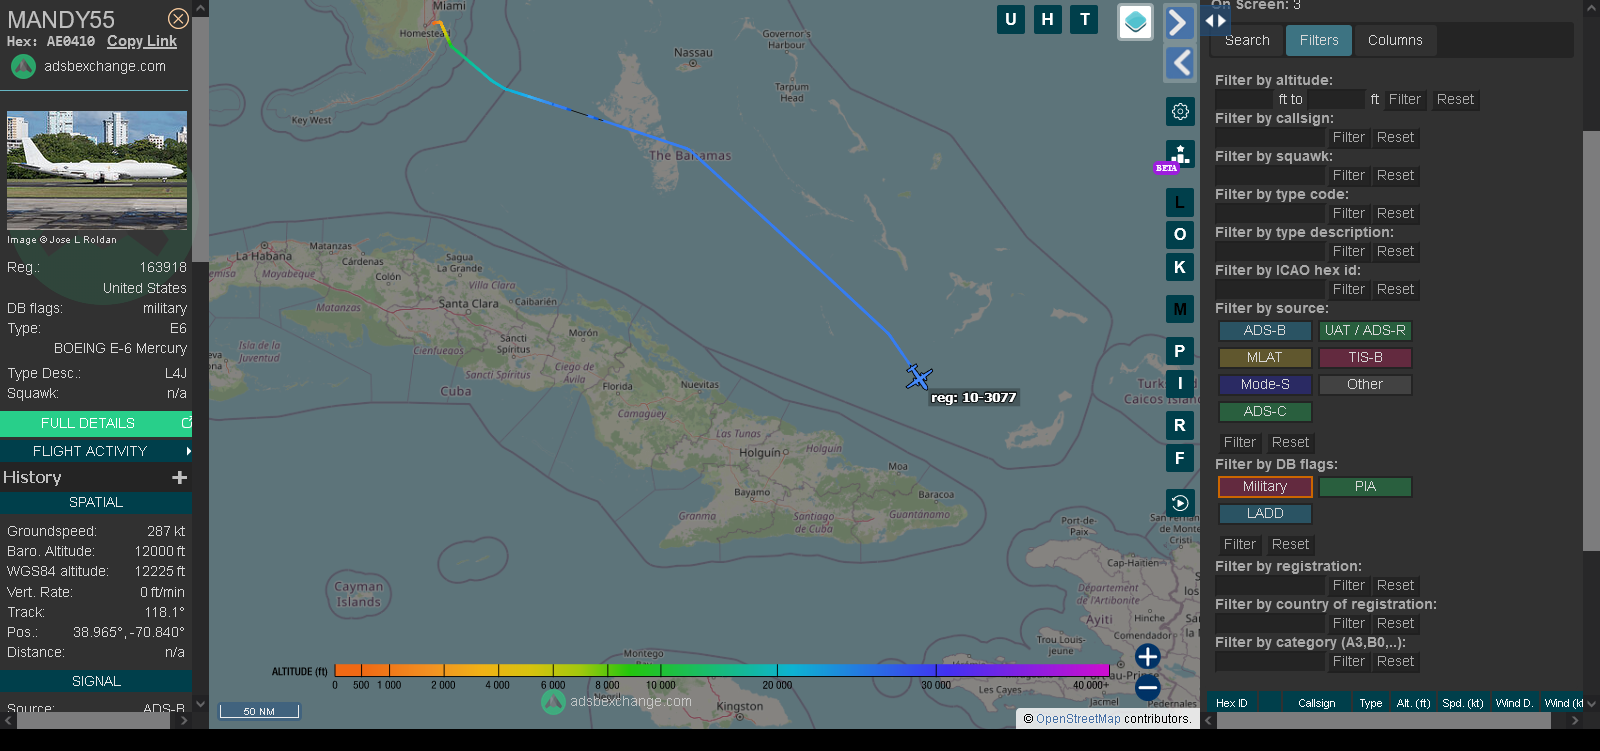Toggle the R map button
This screenshot has width=1600, height=751.
coord(1180,425)
